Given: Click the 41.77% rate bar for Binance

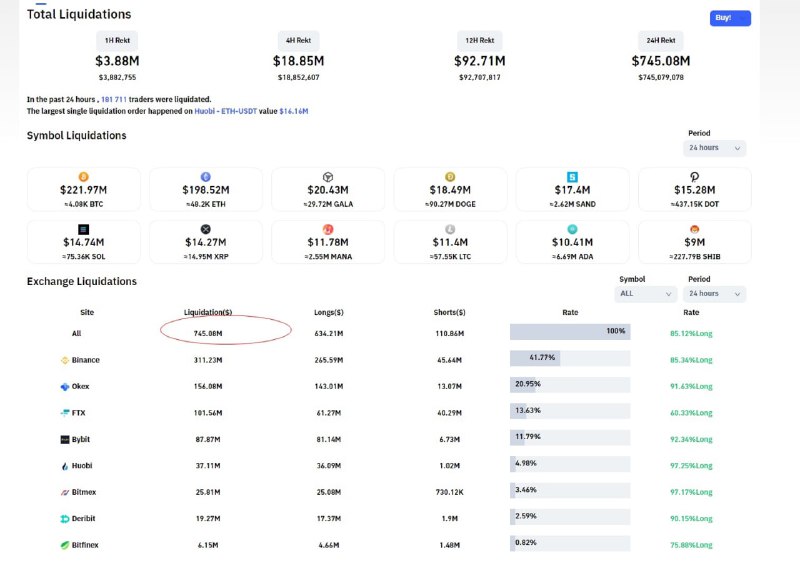Looking at the screenshot, I should point(570,358).
